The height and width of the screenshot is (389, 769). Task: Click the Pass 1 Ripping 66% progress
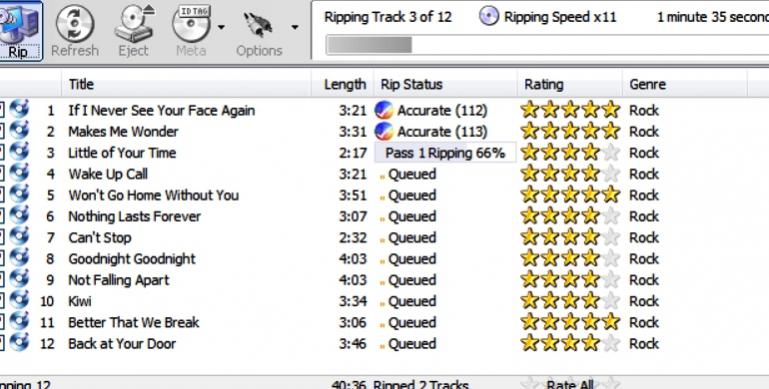click(445, 153)
